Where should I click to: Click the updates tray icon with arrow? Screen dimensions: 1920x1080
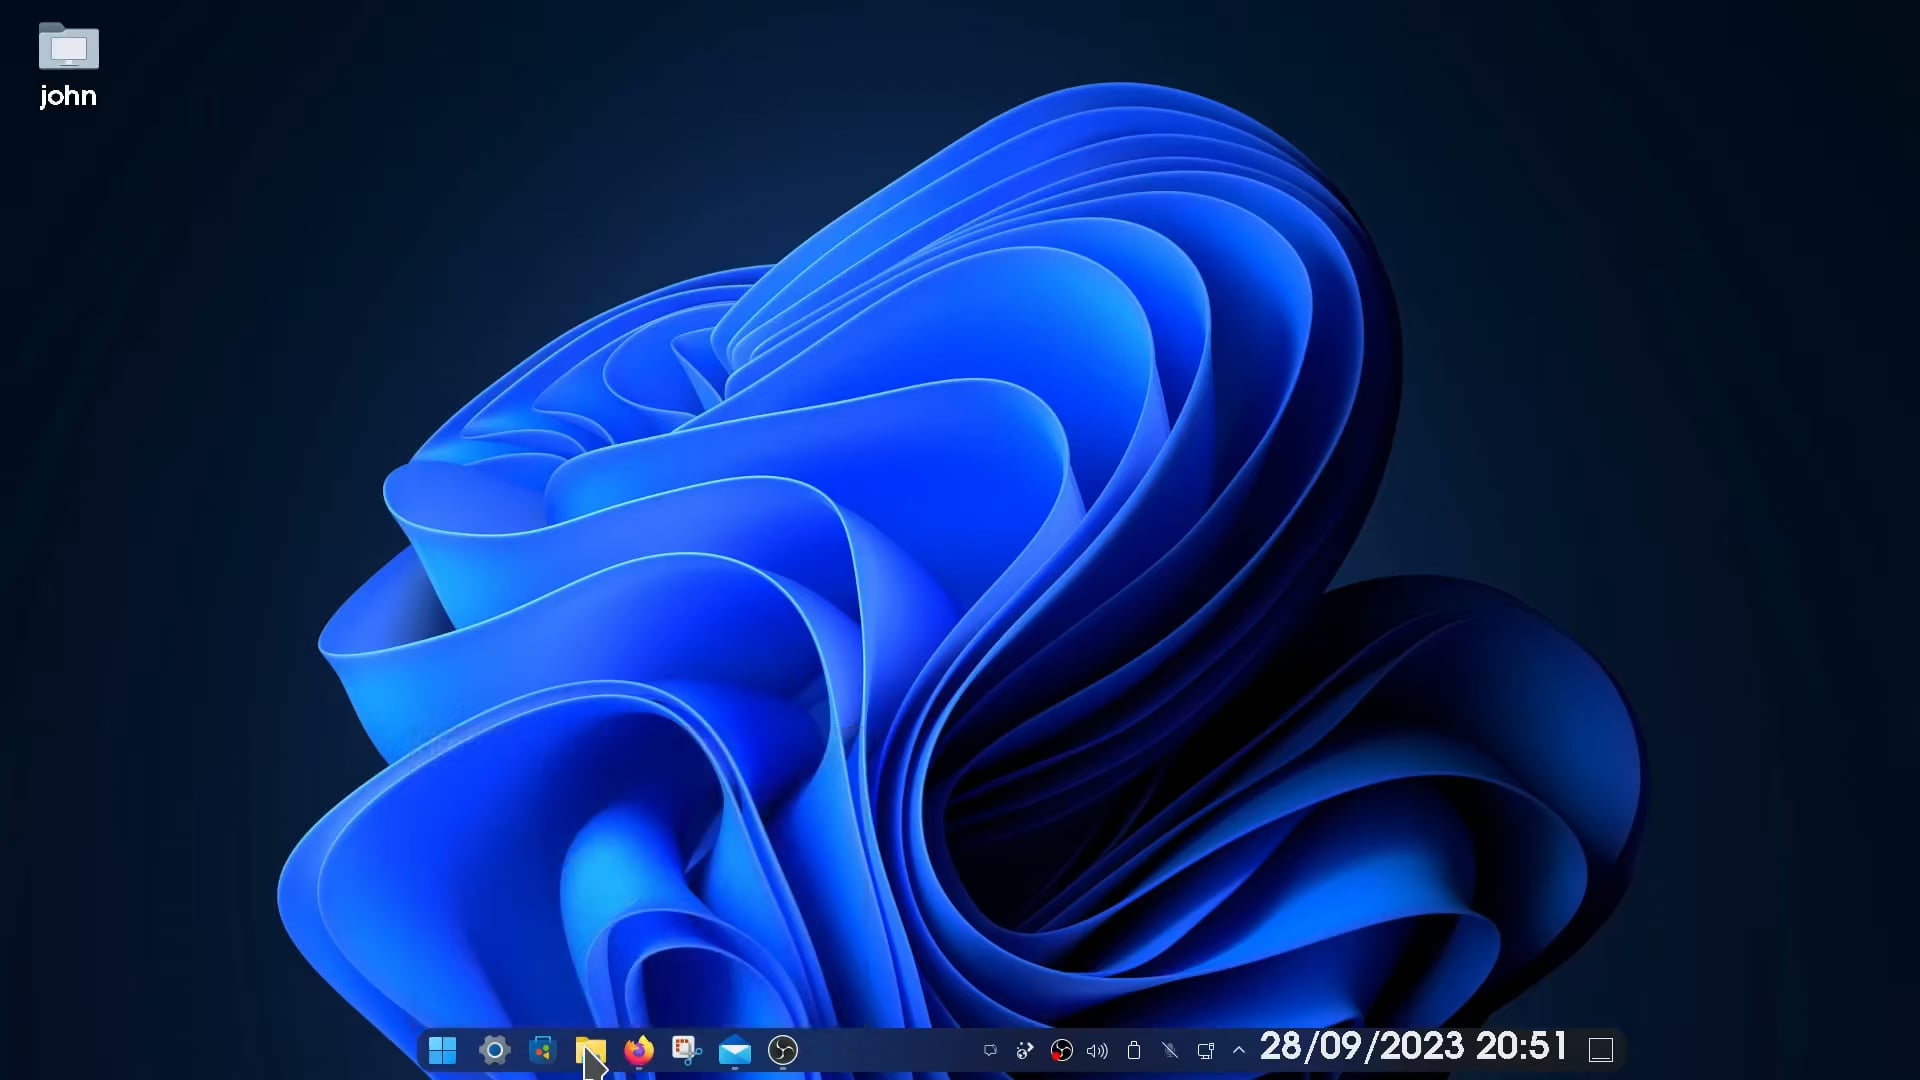tap(1025, 1050)
